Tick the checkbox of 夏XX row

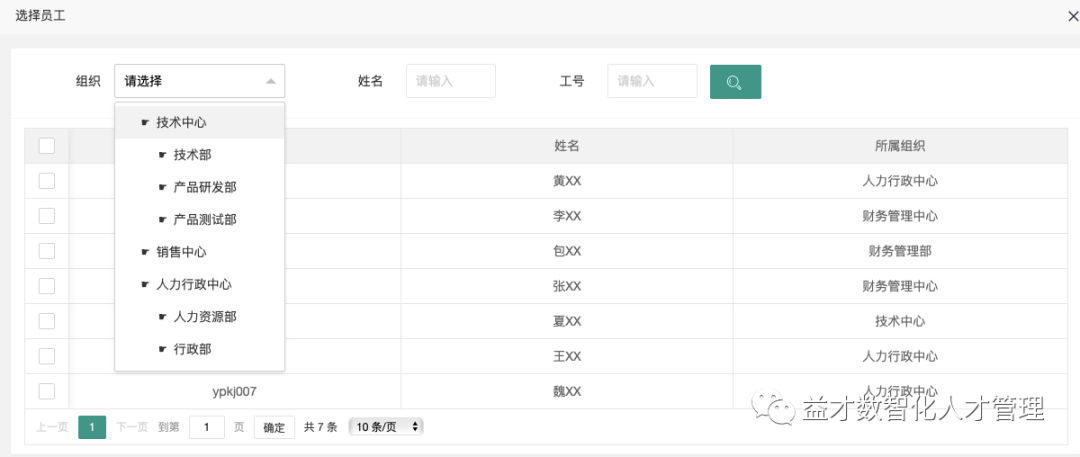tap(47, 321)
